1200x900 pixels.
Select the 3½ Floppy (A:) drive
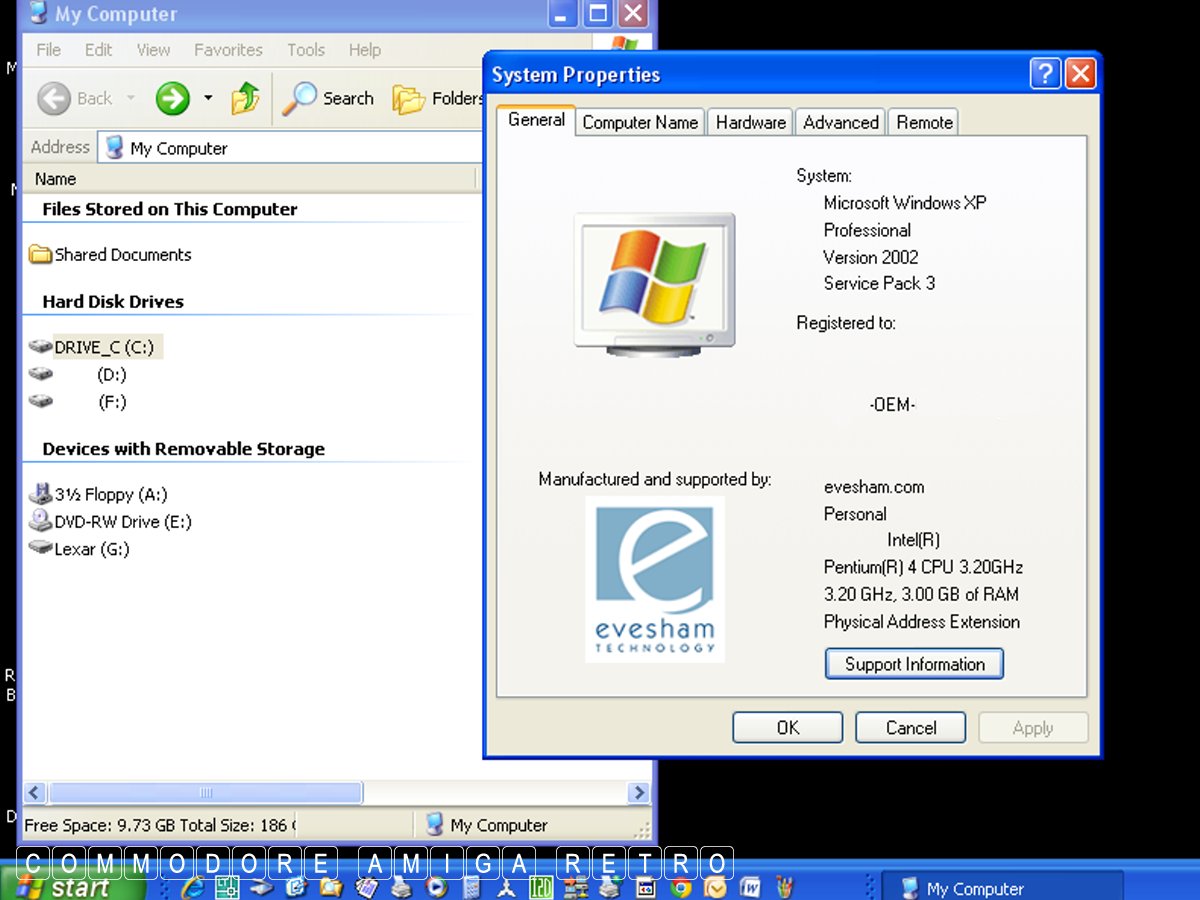tap(110, 494)
